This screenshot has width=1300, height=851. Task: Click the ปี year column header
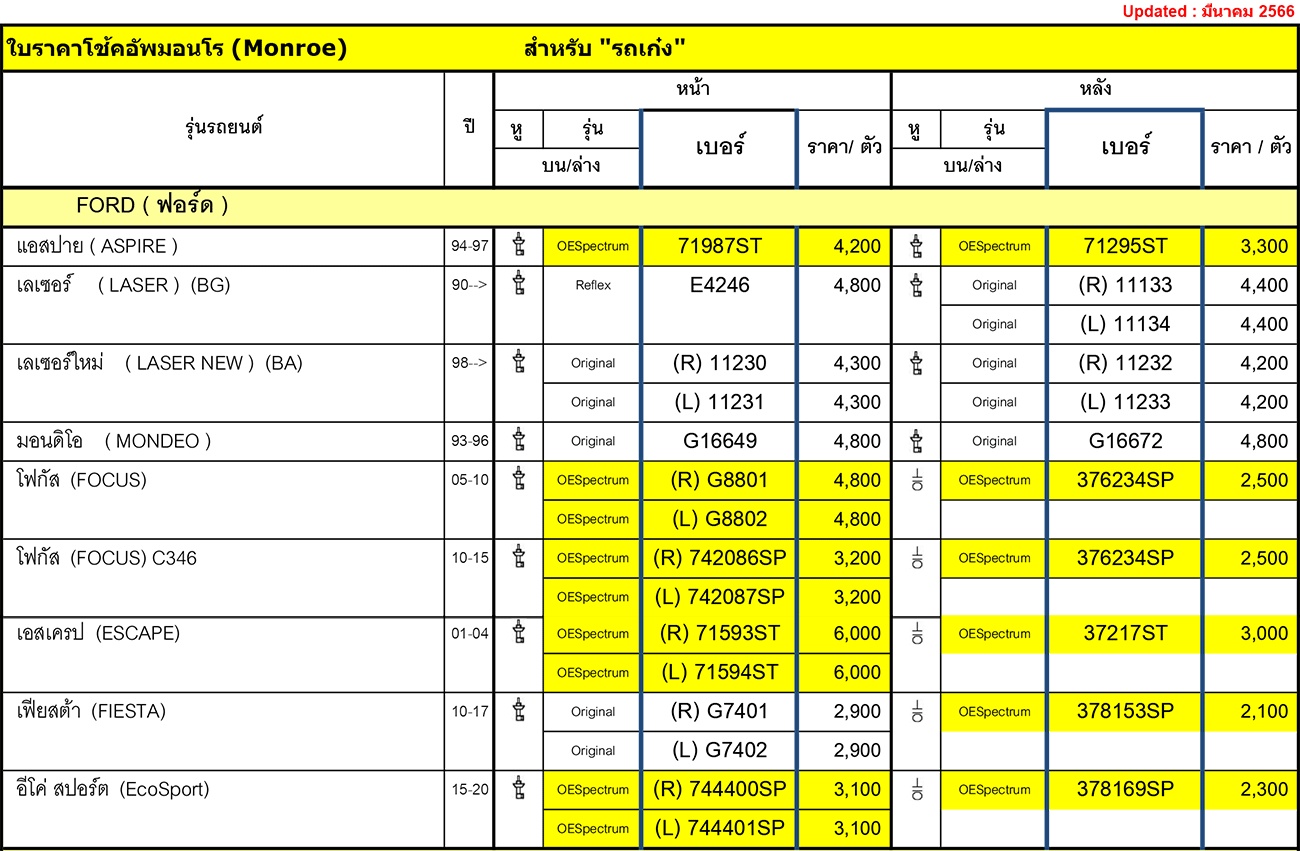(x=469, y=128)
